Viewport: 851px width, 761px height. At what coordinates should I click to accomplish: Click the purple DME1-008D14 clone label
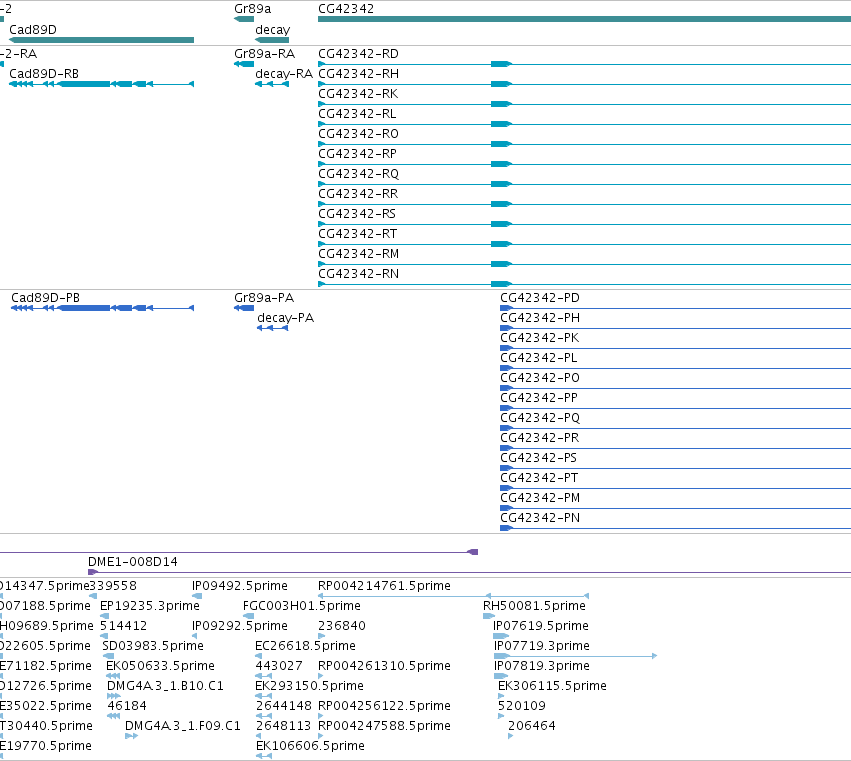pyautogui.click(x=133, y=562)
